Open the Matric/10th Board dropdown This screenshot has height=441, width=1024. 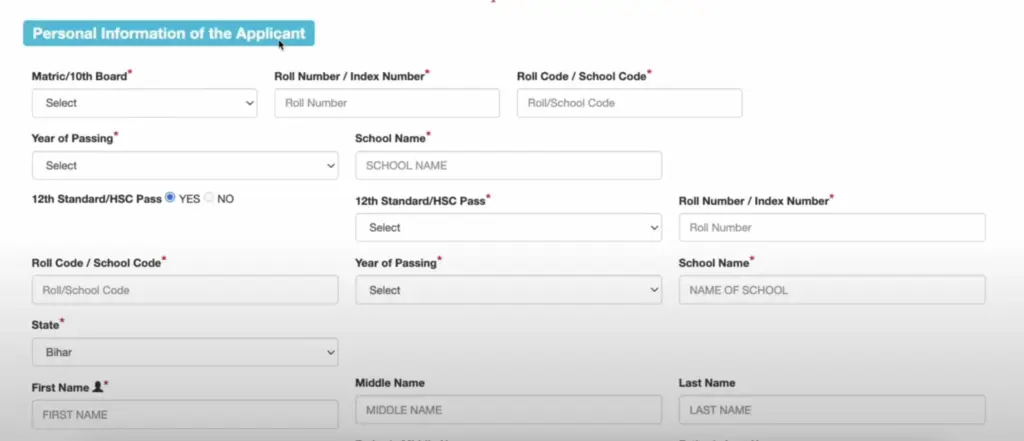pyautogui.click(x=144, y=103)
